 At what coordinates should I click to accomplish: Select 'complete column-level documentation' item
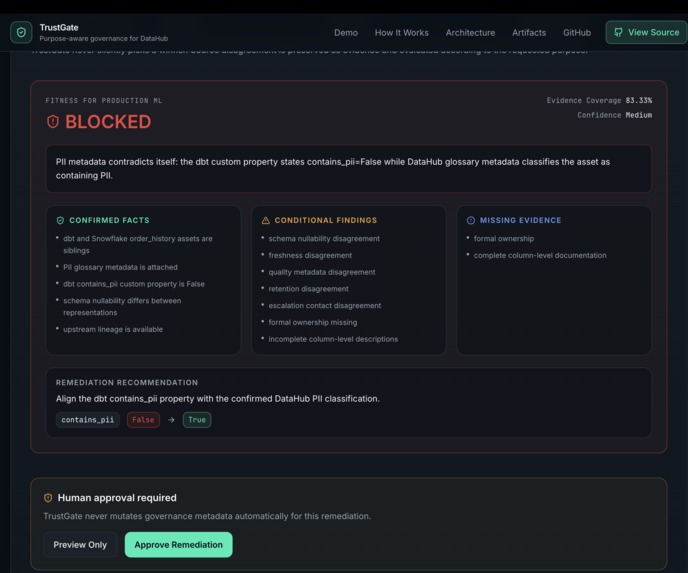(540, 255)
